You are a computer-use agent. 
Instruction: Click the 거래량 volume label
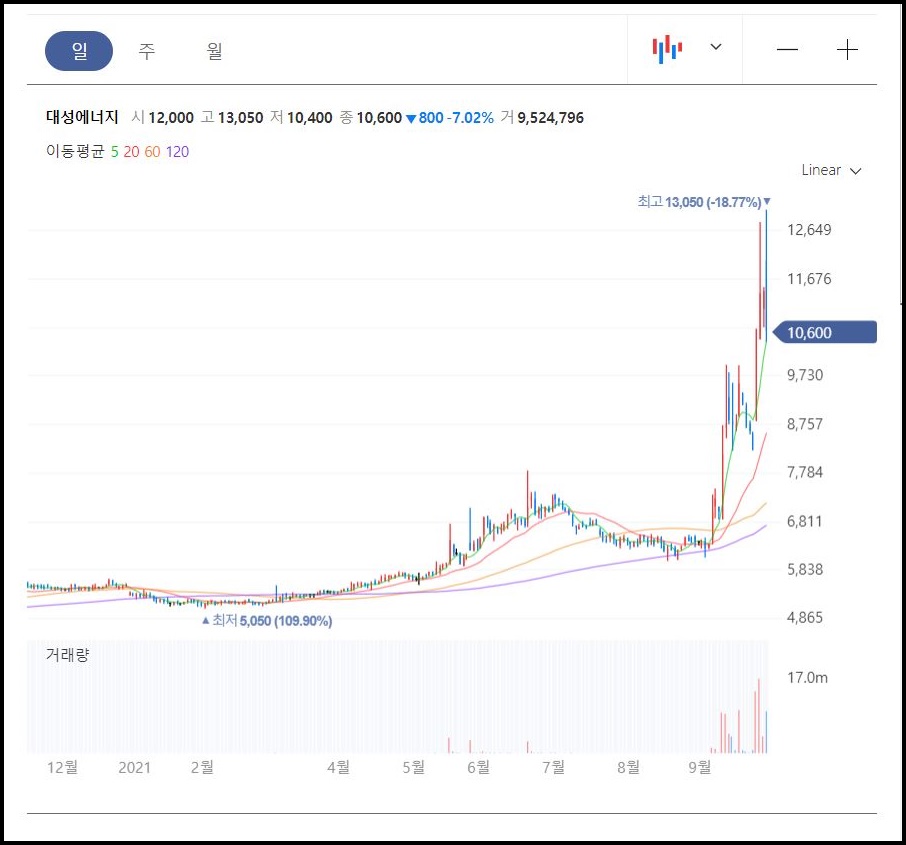pos(68,655)
